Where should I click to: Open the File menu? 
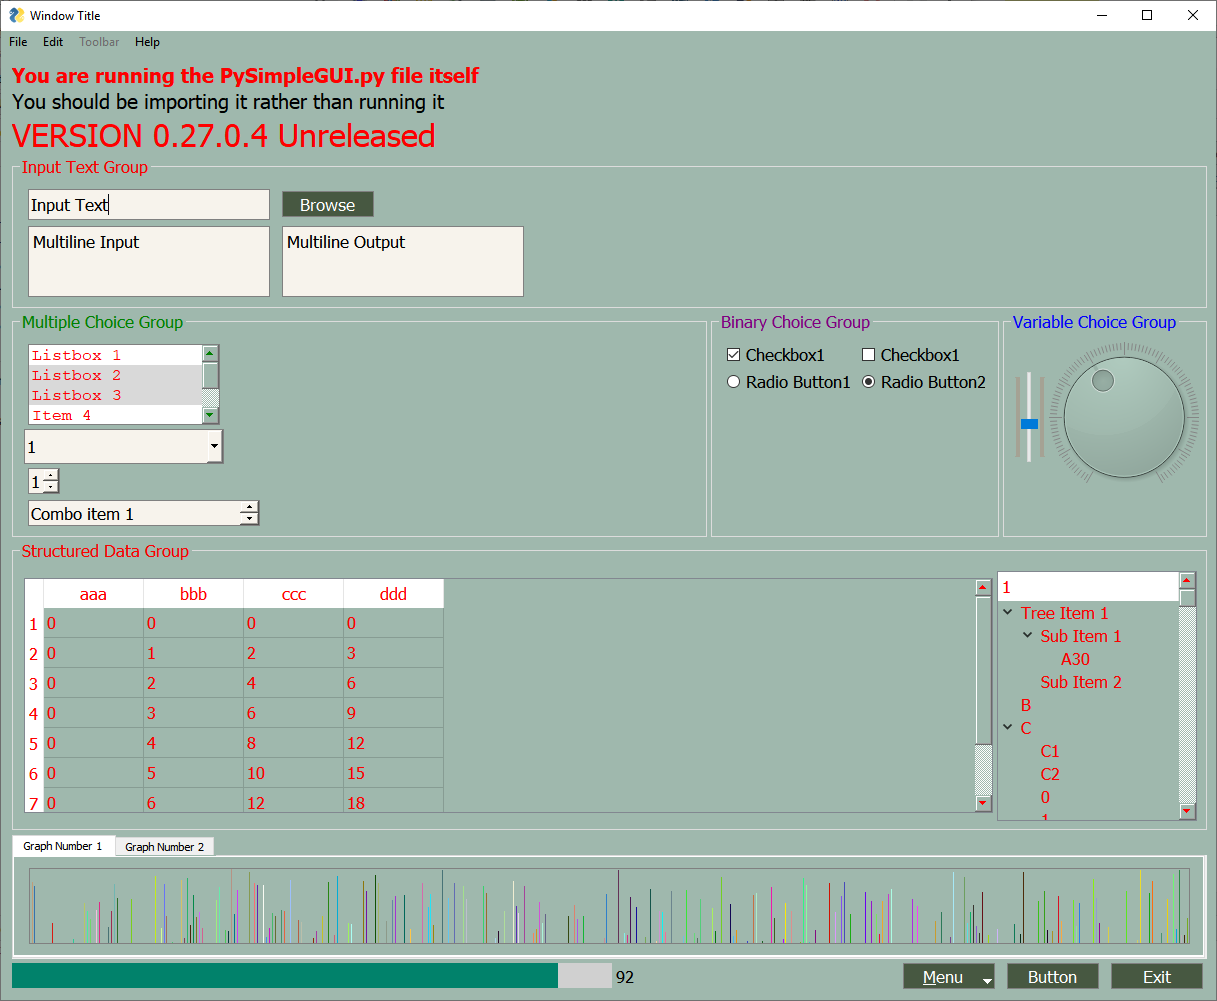pyautogui.click(x=17, y=42)
